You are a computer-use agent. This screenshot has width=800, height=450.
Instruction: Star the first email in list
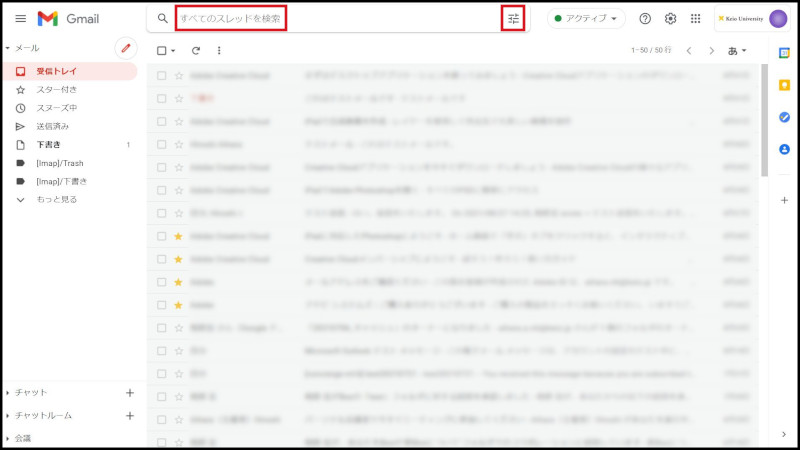pos(179,74)
